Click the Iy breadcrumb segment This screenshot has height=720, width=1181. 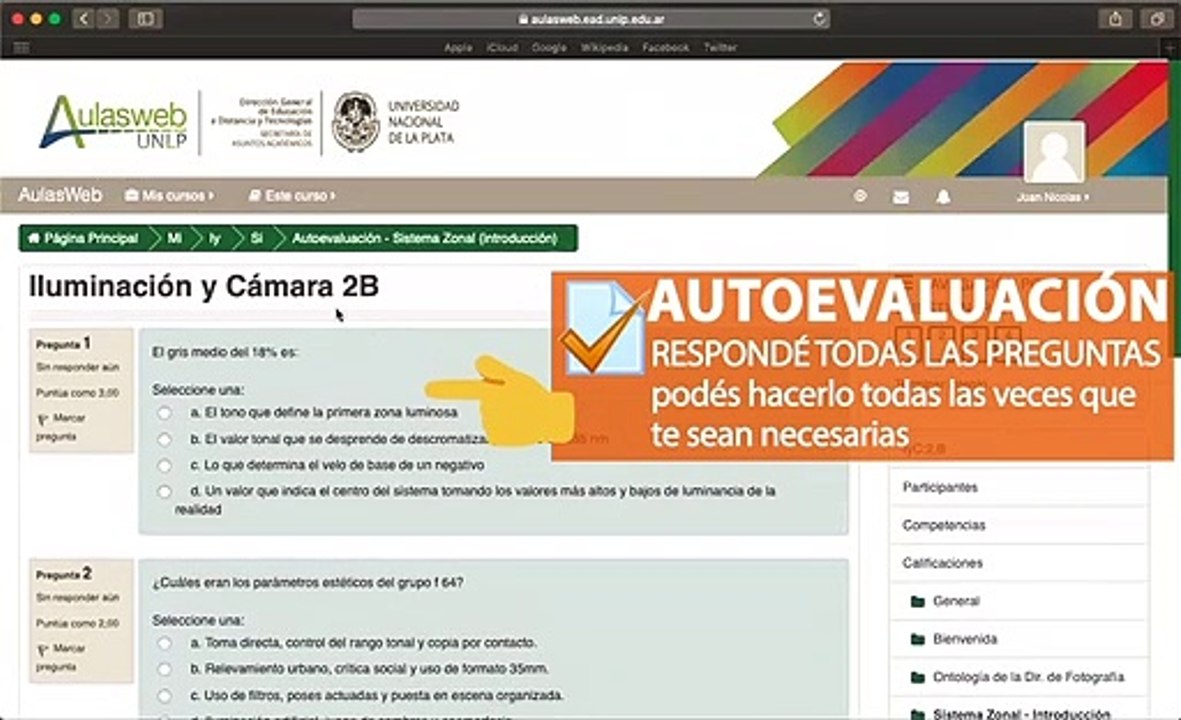[x=215, y=239]
